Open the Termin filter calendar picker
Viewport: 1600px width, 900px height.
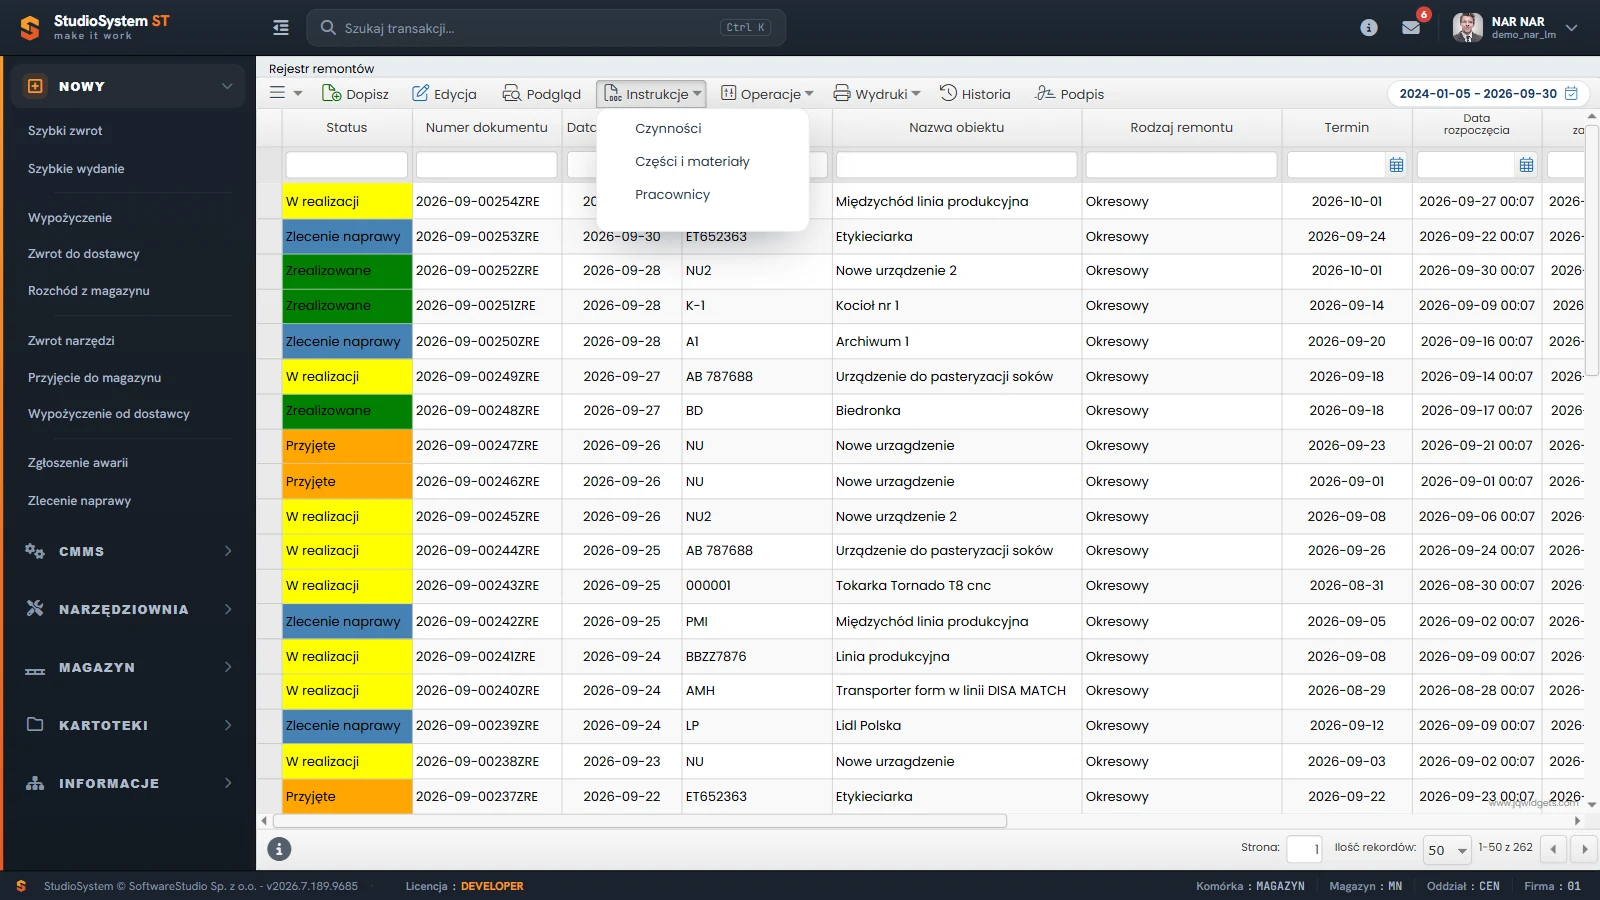pos(1396,164)
